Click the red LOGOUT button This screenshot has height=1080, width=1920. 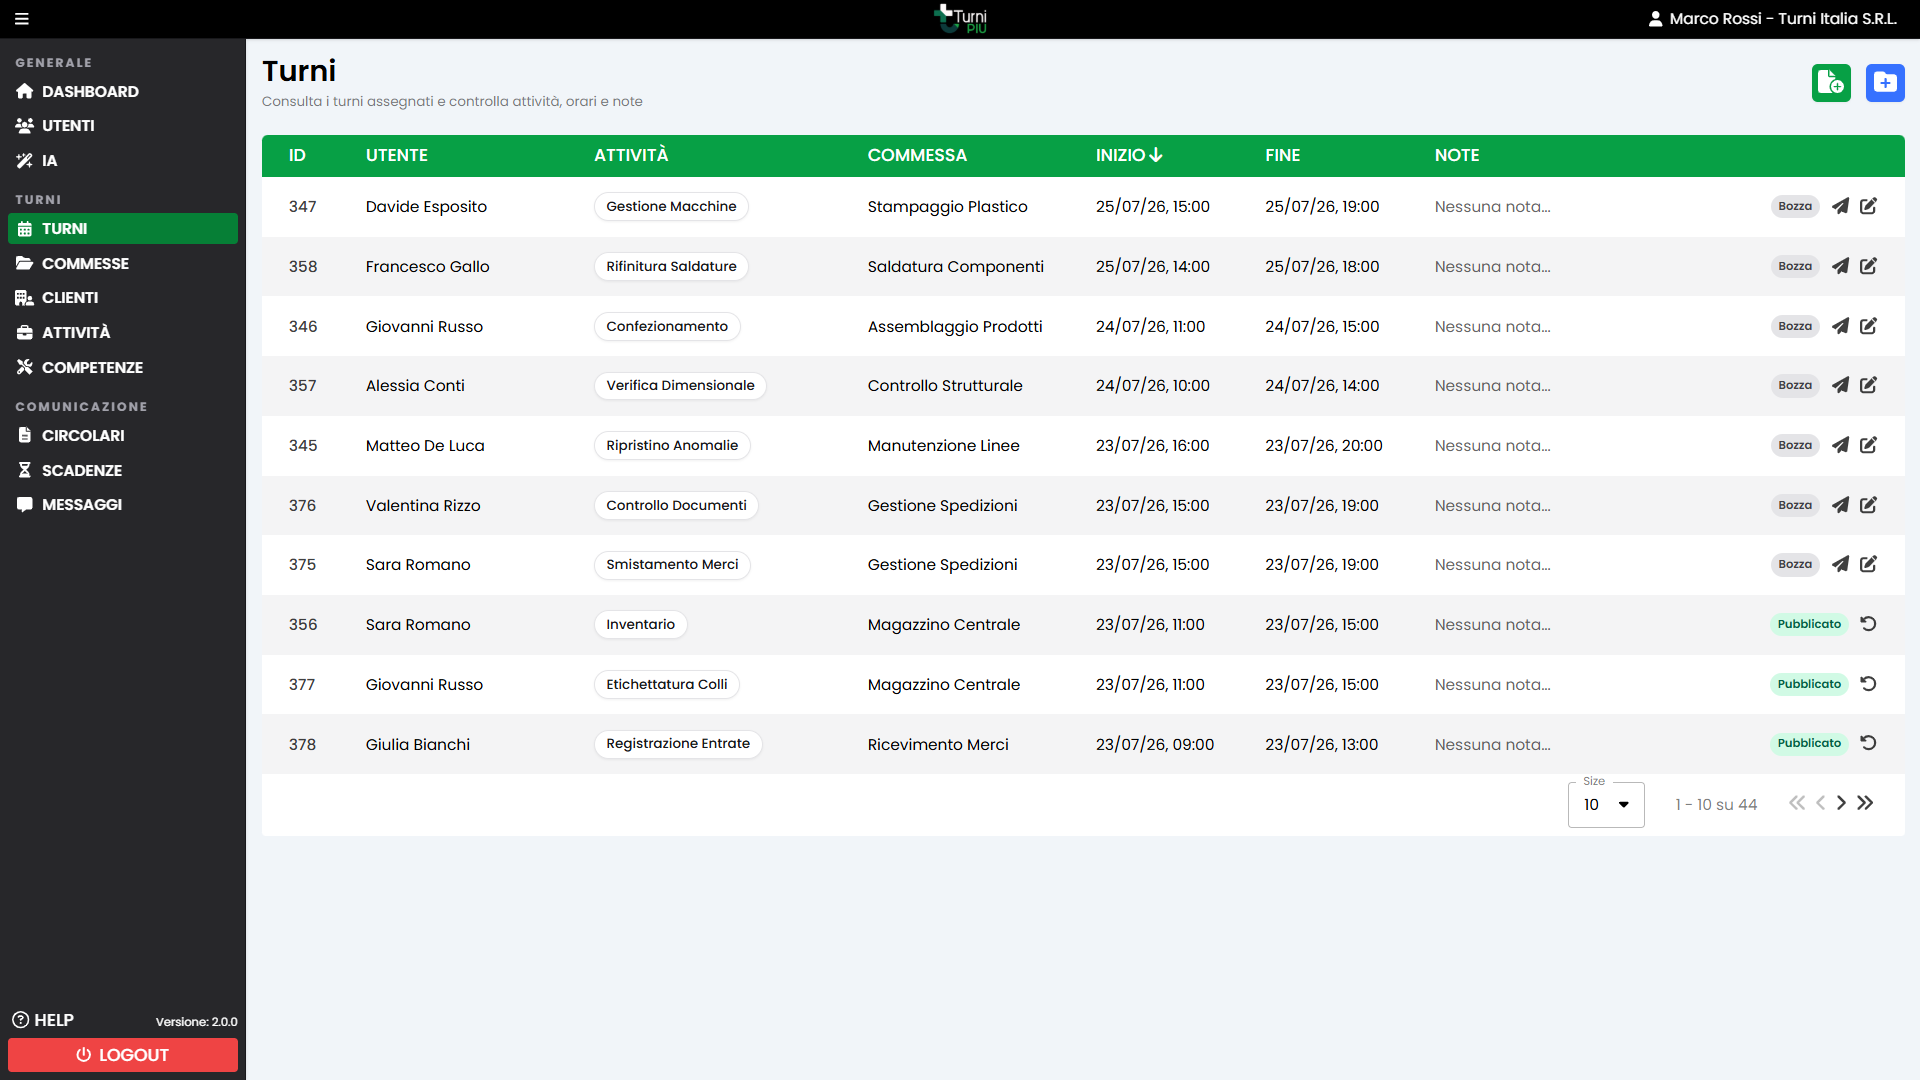point(123,1055)
